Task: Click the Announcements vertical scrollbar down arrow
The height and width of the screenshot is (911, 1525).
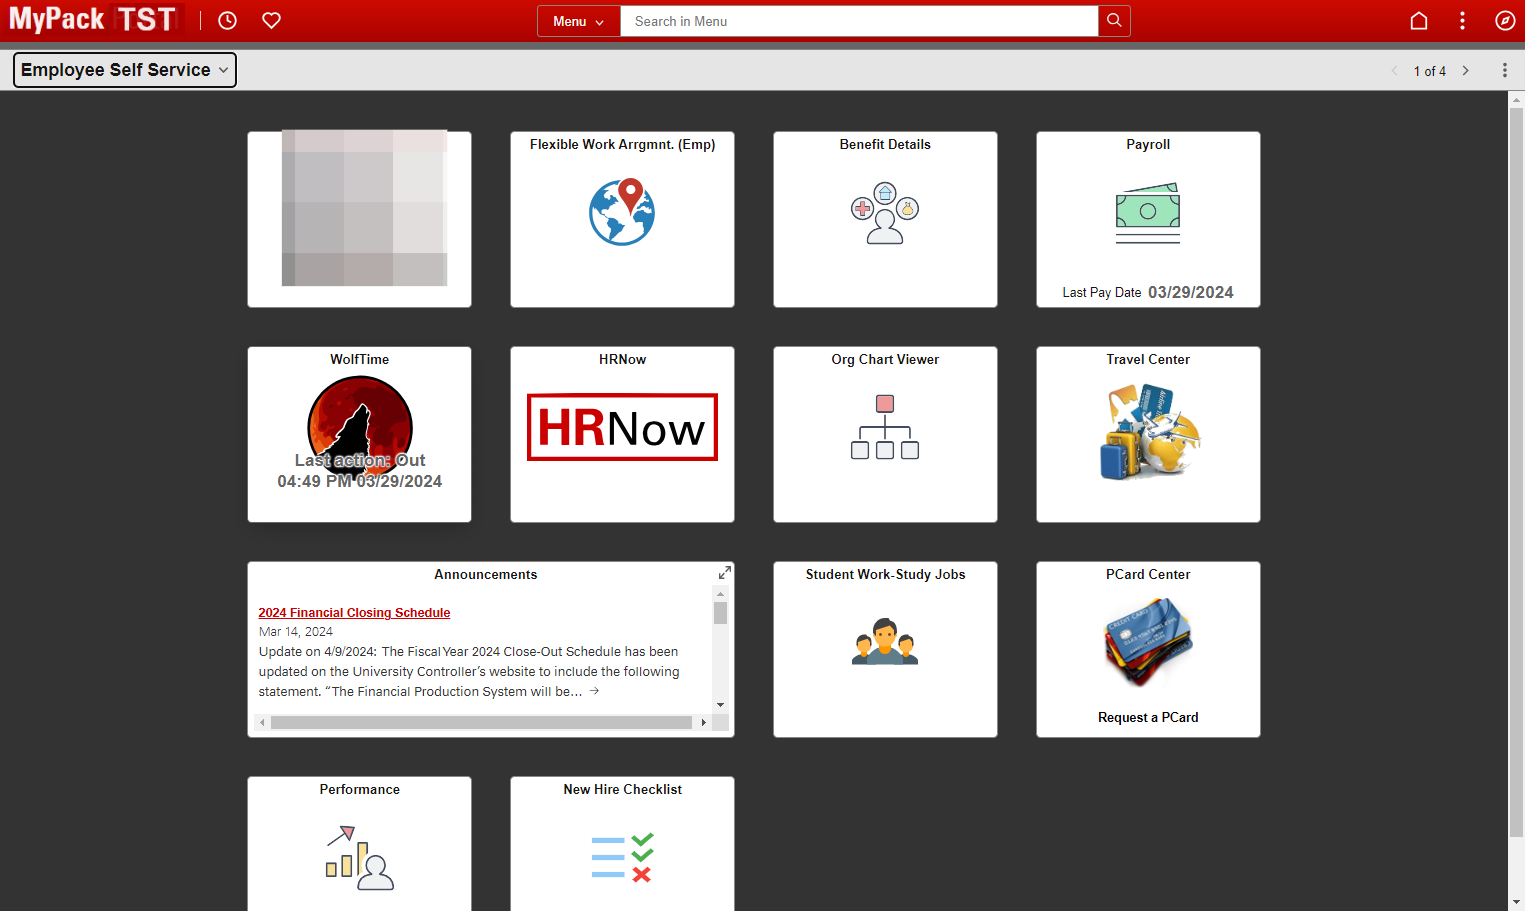Action: (x=720, y=705)
